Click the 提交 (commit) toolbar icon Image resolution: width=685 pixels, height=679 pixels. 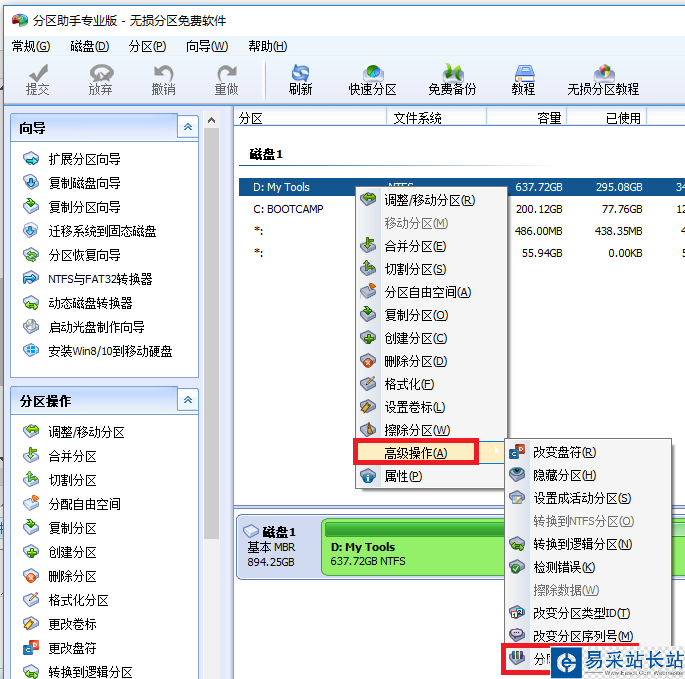[x=38, y=80]
